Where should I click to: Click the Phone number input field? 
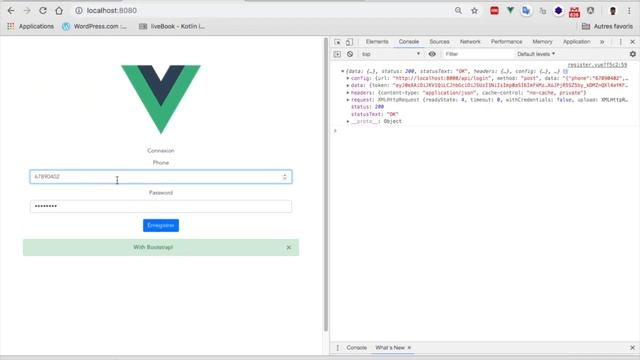click(161, 177)
